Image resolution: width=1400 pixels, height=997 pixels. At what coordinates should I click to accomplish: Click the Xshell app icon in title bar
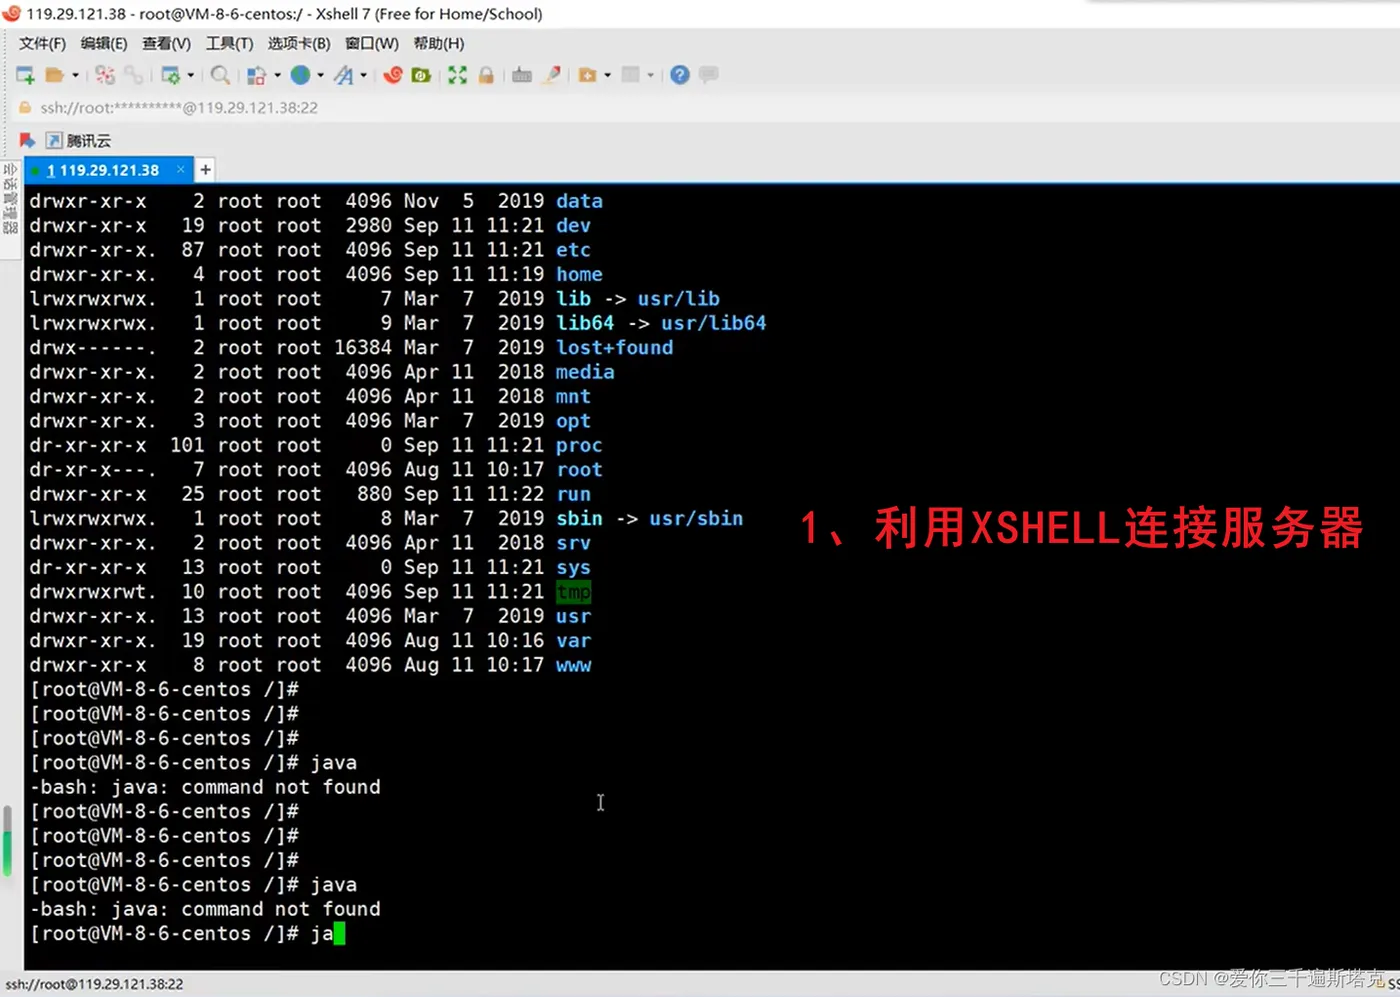point(12,14)
